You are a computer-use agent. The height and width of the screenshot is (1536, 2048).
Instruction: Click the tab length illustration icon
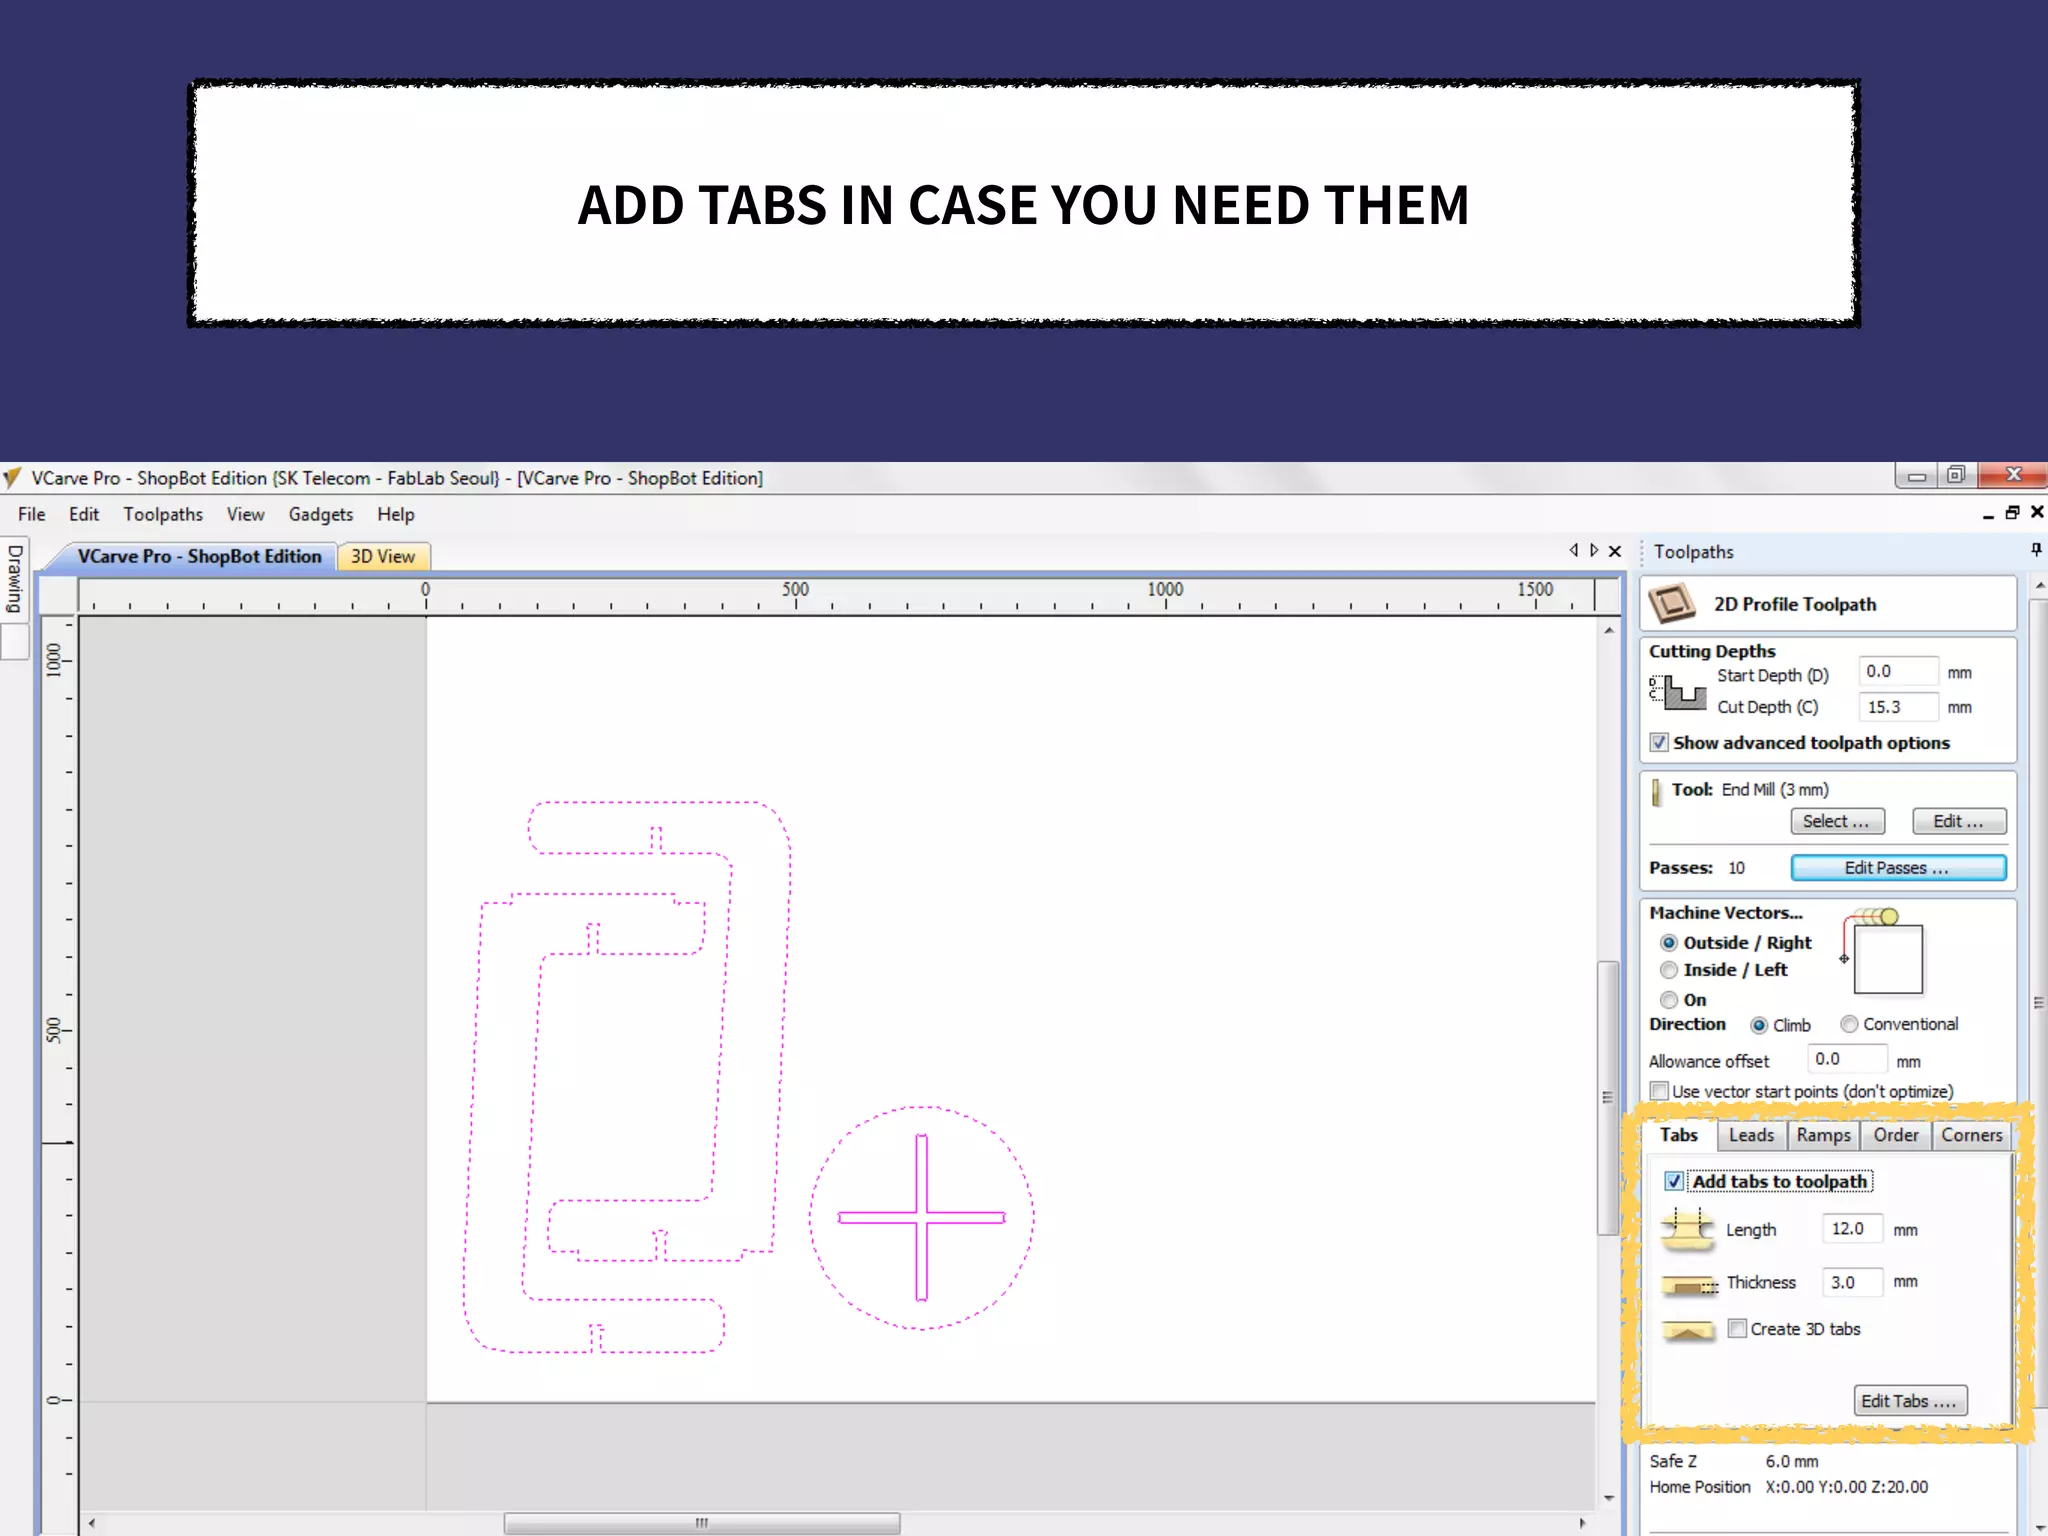tap(1687, 1229)
